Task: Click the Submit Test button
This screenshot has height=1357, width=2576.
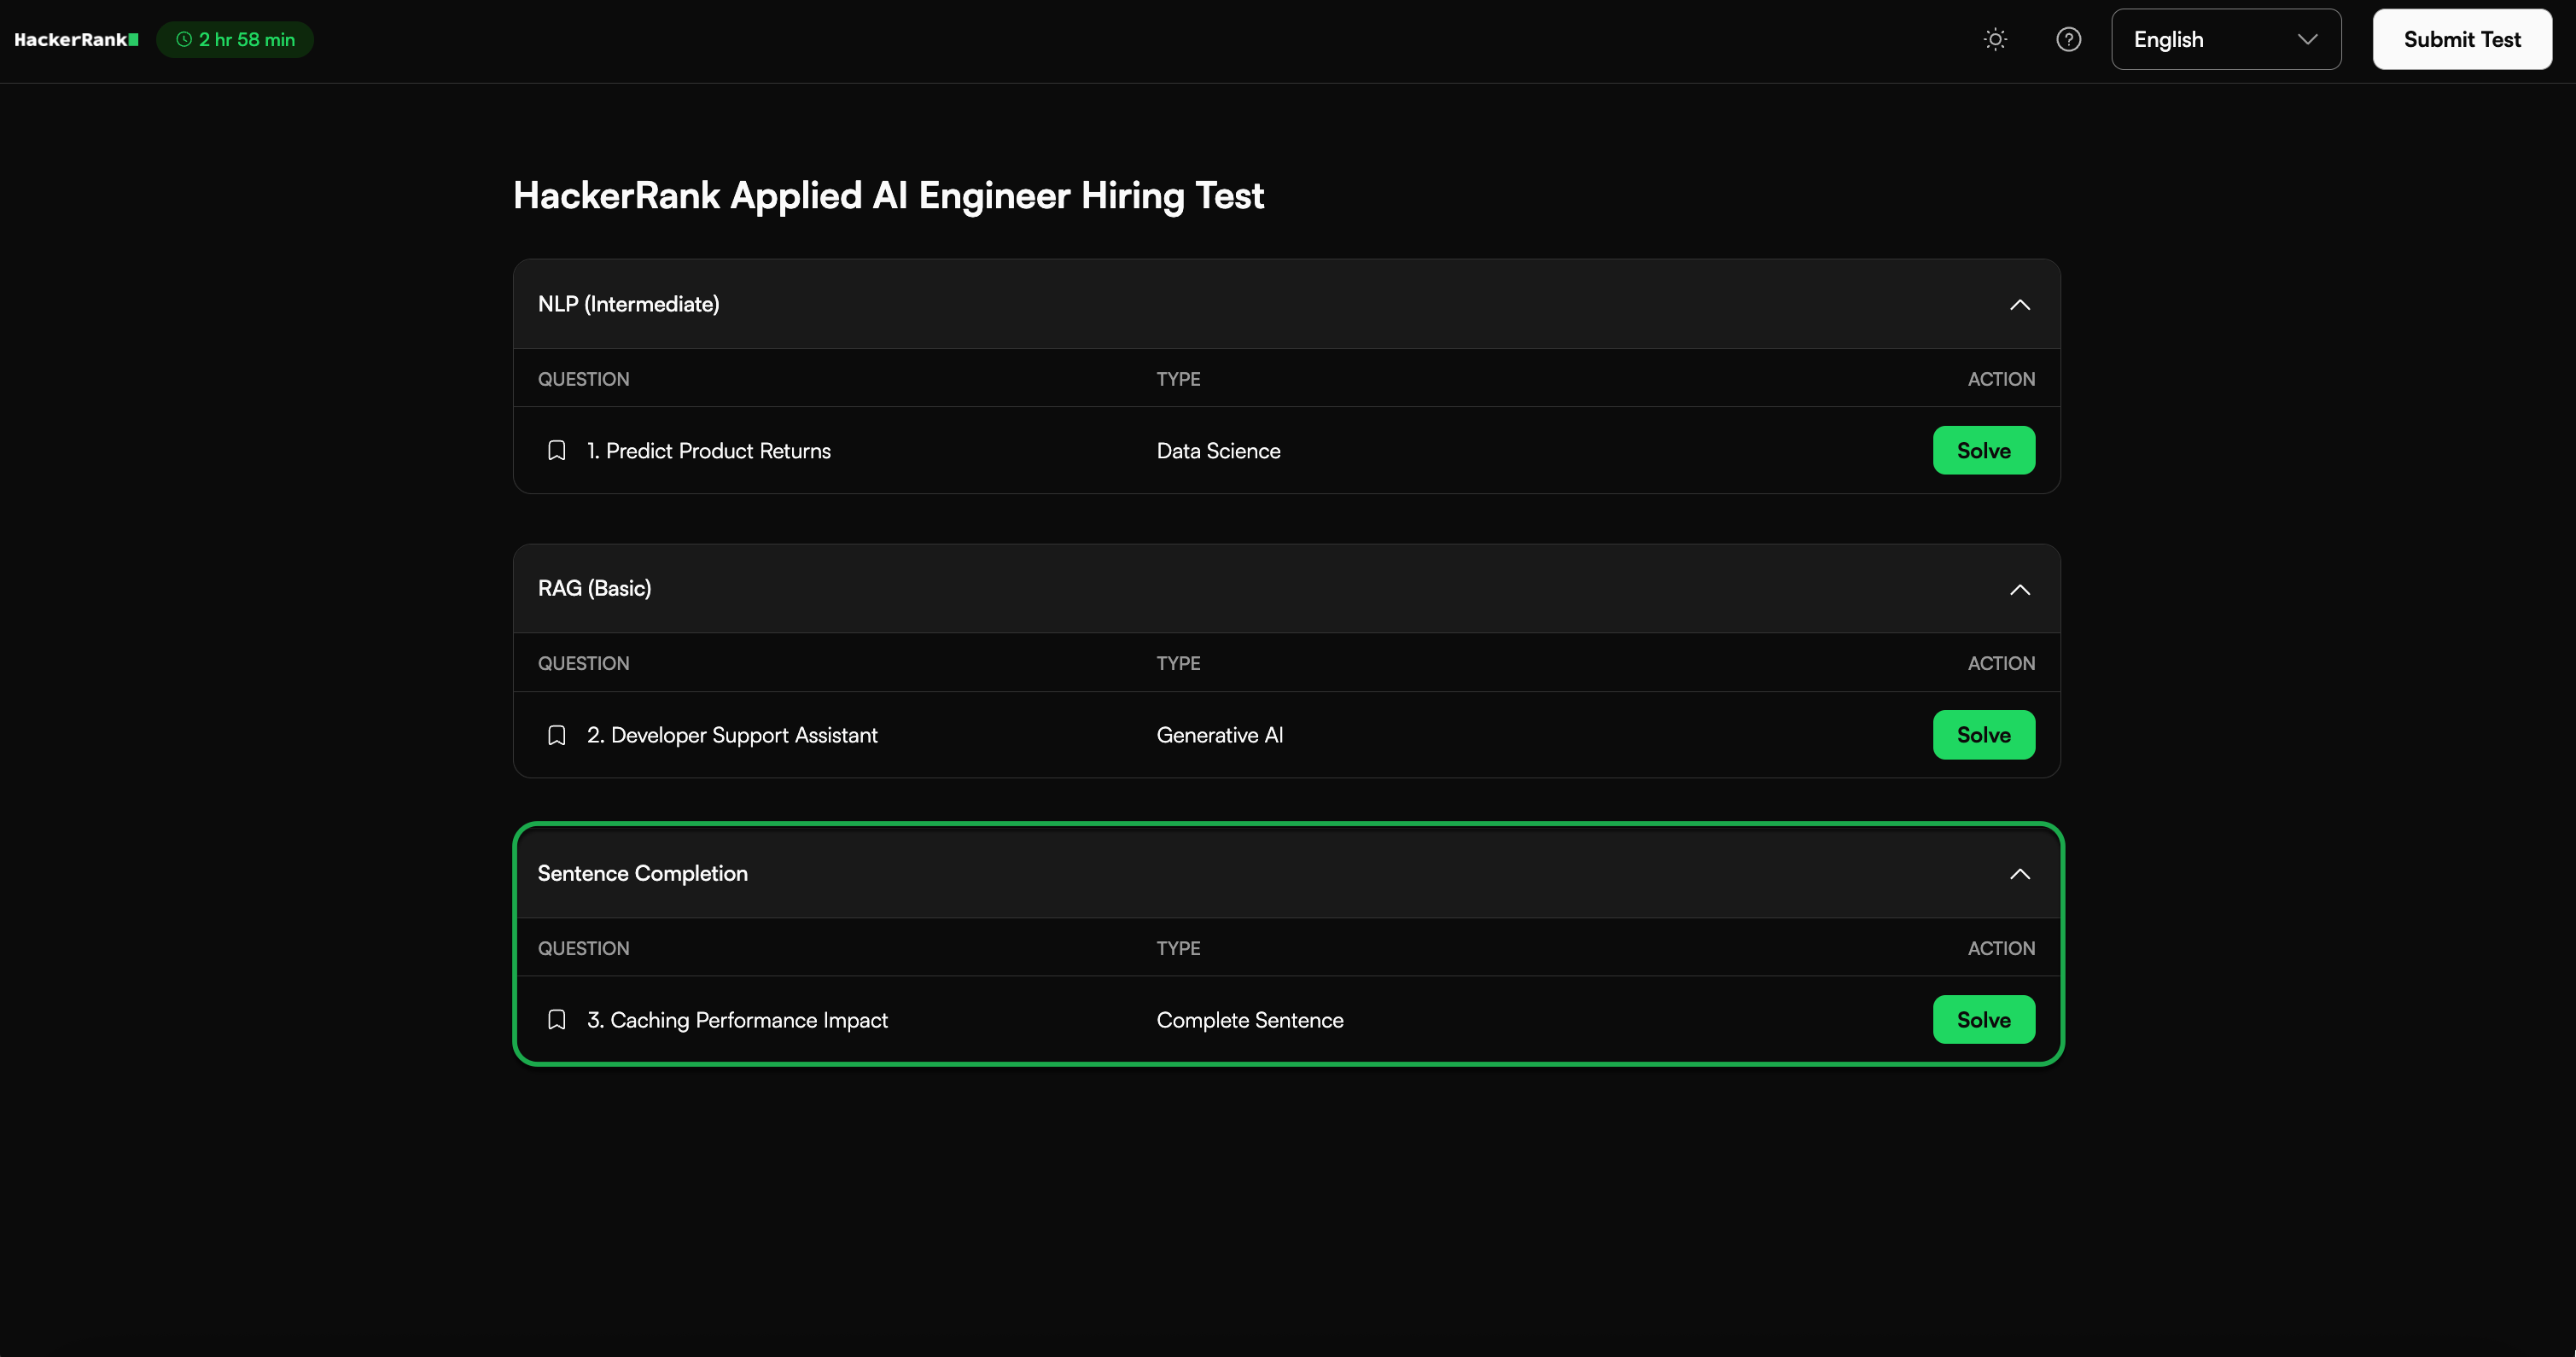Action: [x=2461, y=39]
